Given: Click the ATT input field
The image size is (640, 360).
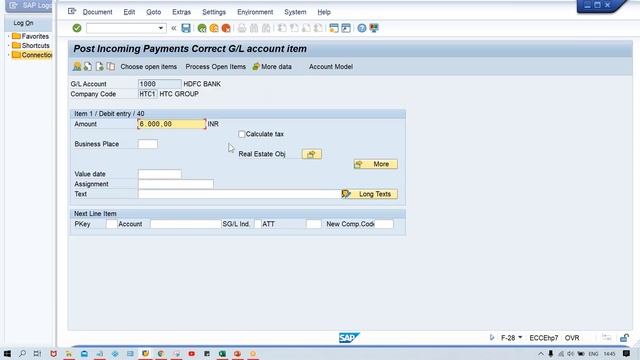Looking at the screenshot, I should (x=313, y=224).
